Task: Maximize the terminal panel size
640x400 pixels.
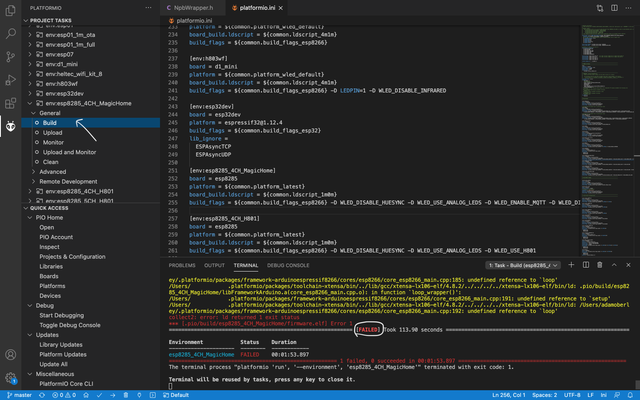Action: (614, 265)
